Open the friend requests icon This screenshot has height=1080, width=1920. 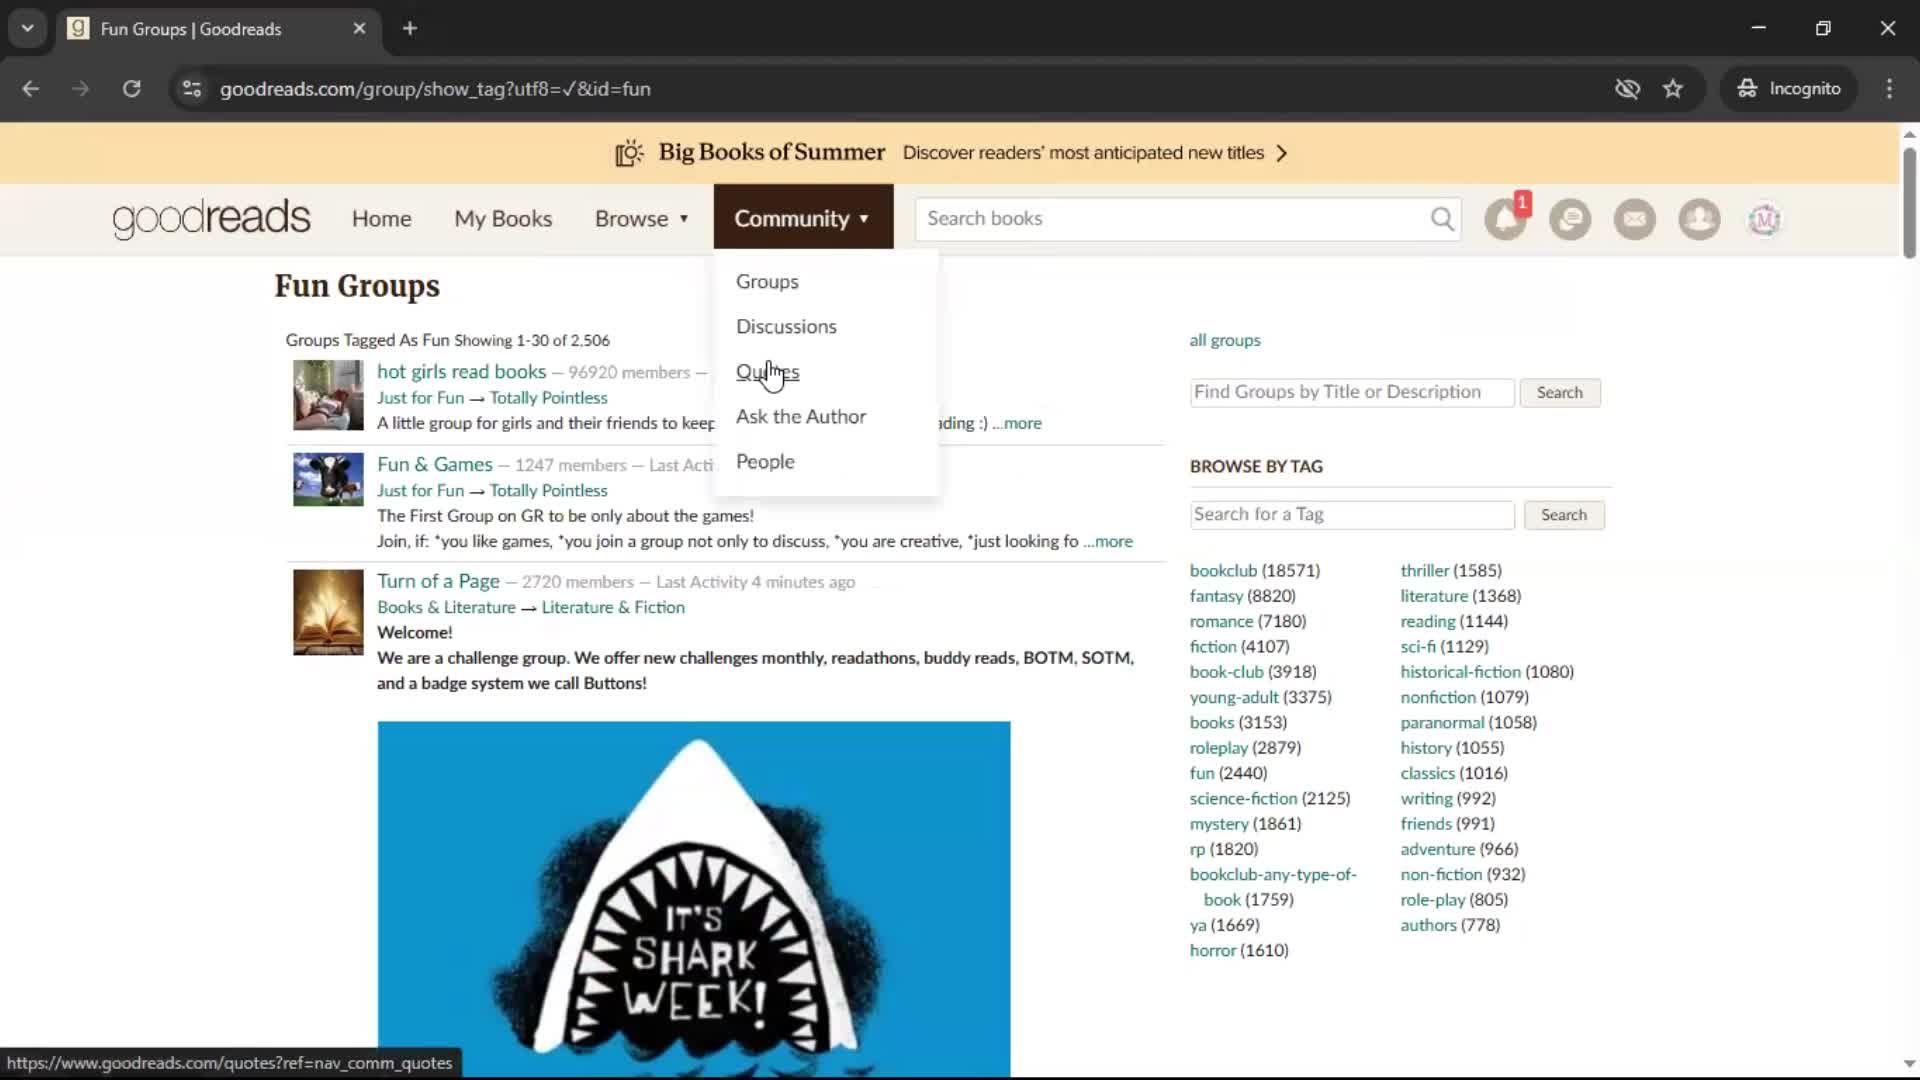point(1699,219)
